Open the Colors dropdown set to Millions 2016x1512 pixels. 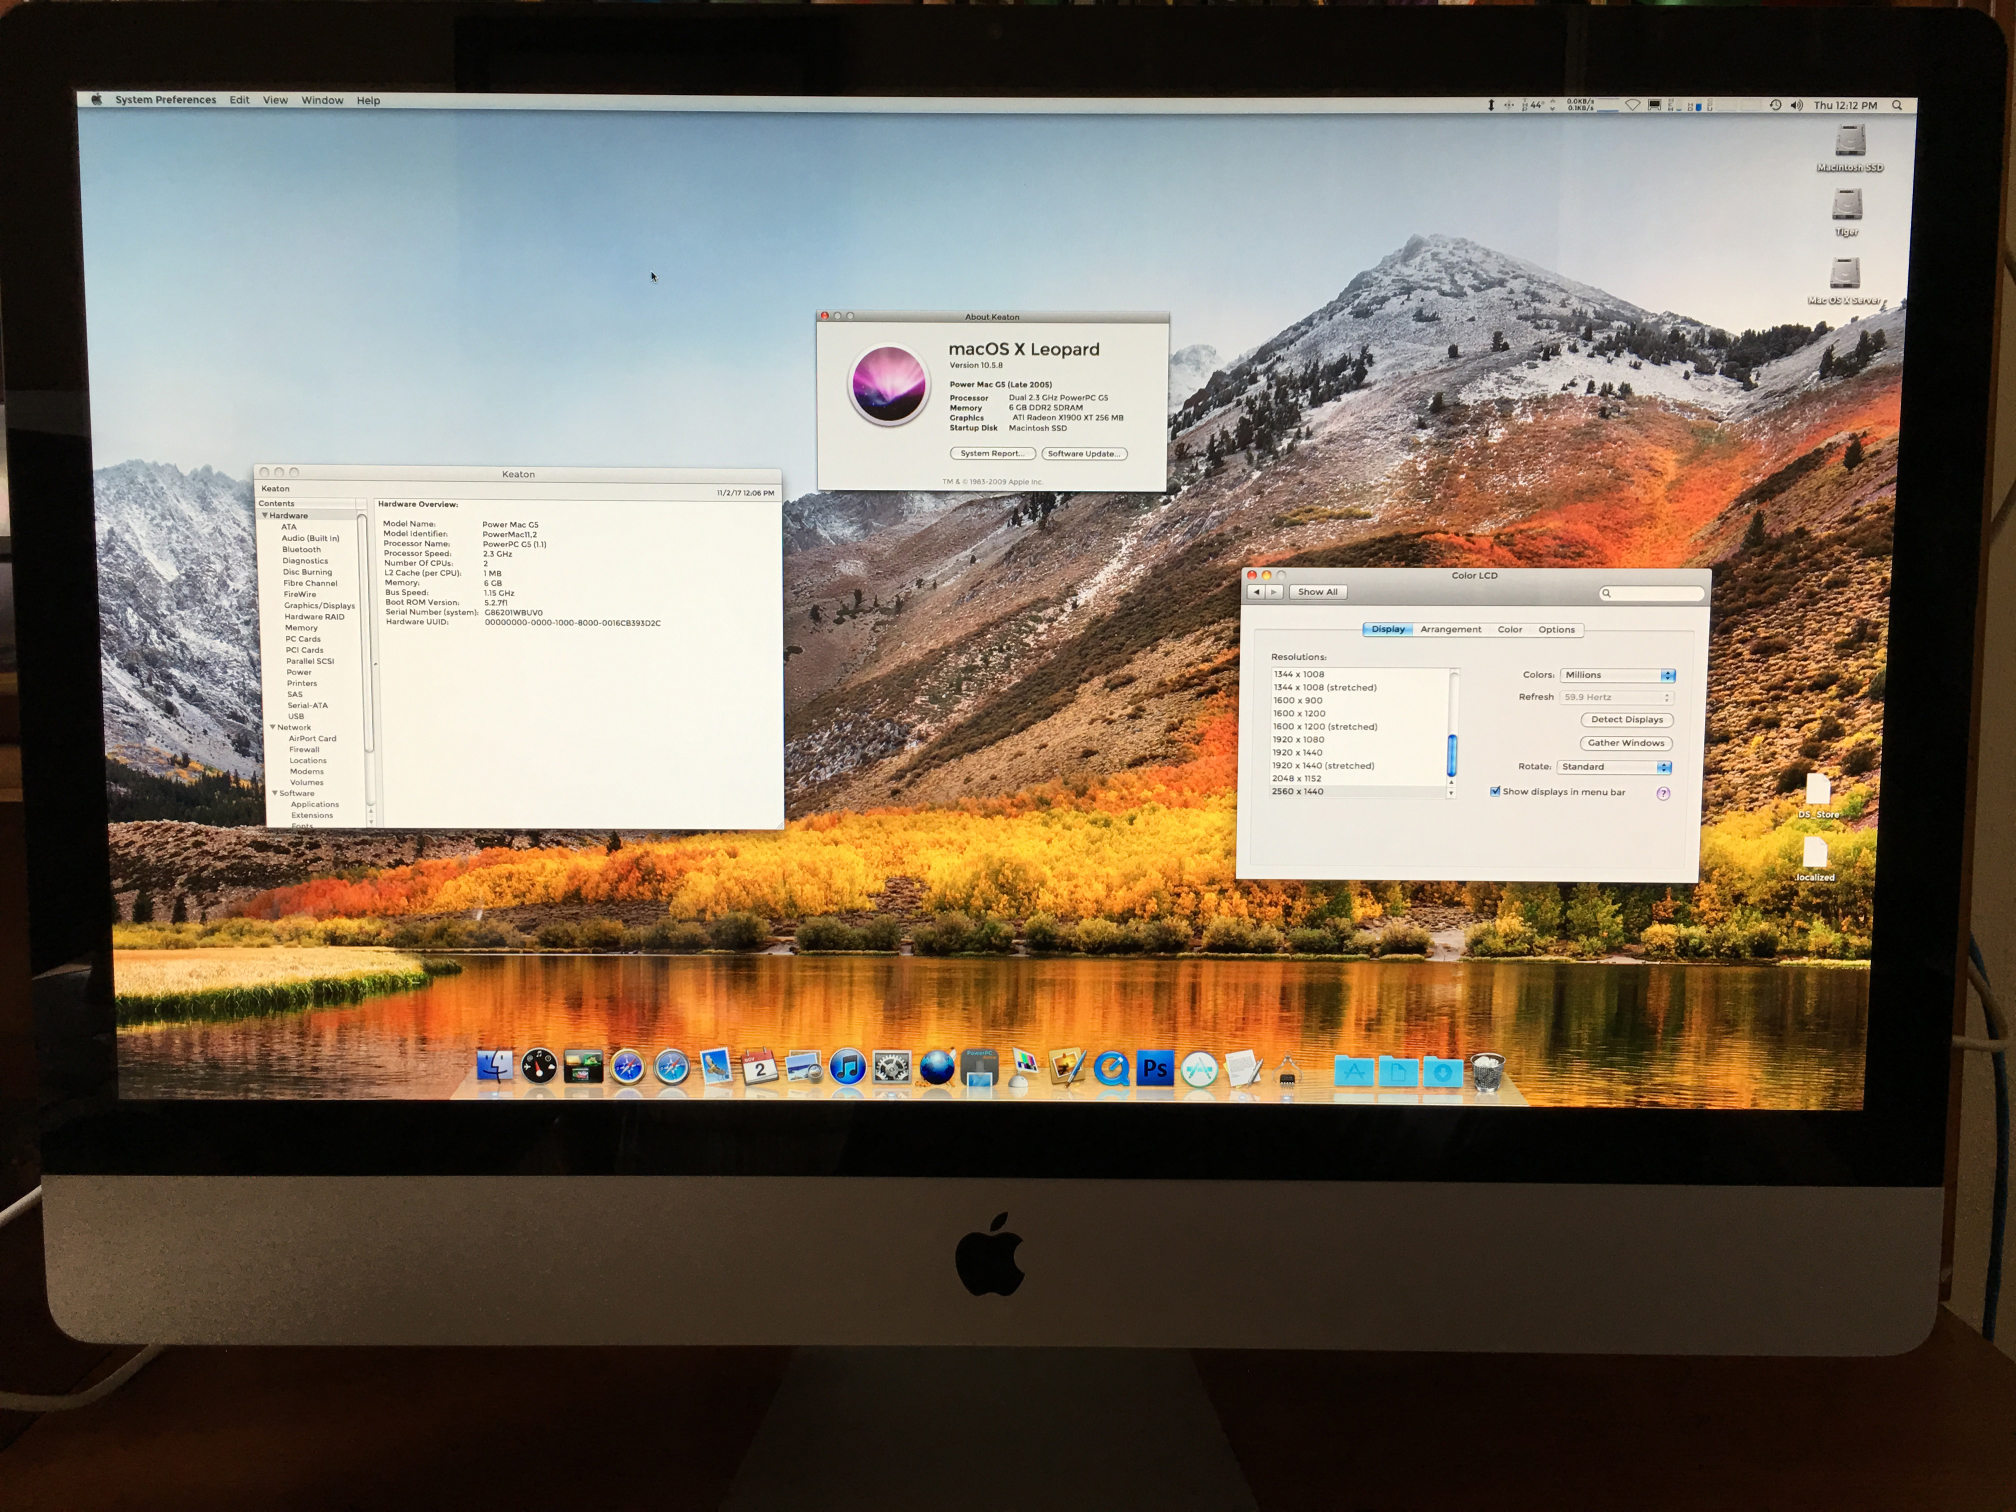[x=1618, y=675]
